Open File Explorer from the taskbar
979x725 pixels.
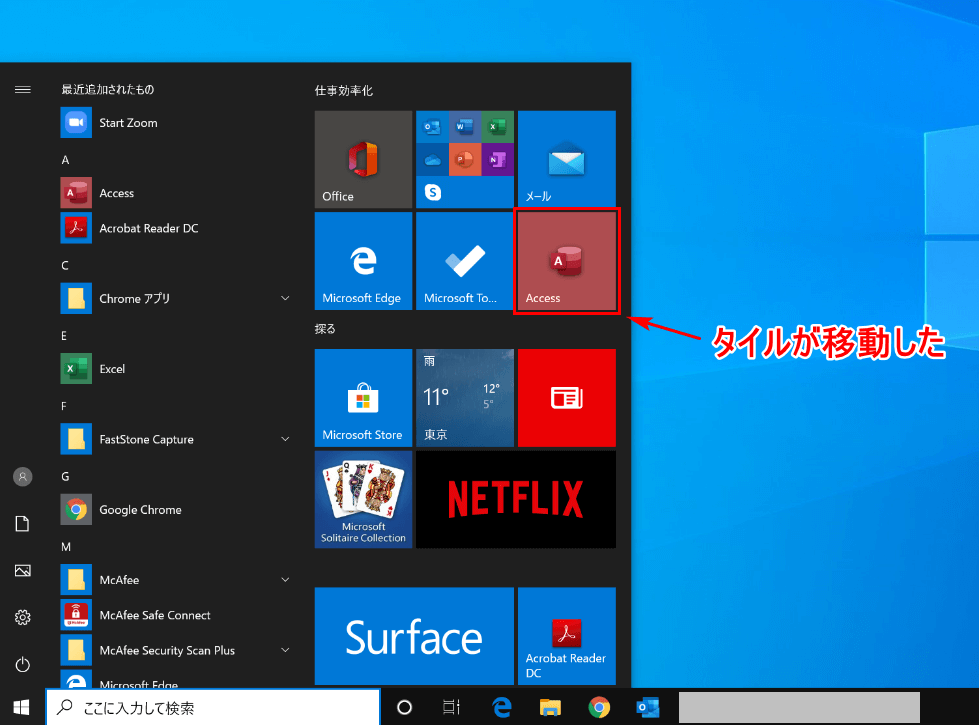pos(550,708)
